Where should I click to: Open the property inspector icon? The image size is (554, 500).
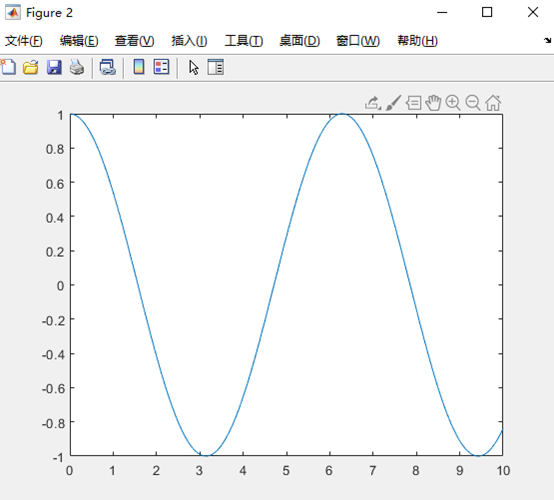[x=216, y=67]
